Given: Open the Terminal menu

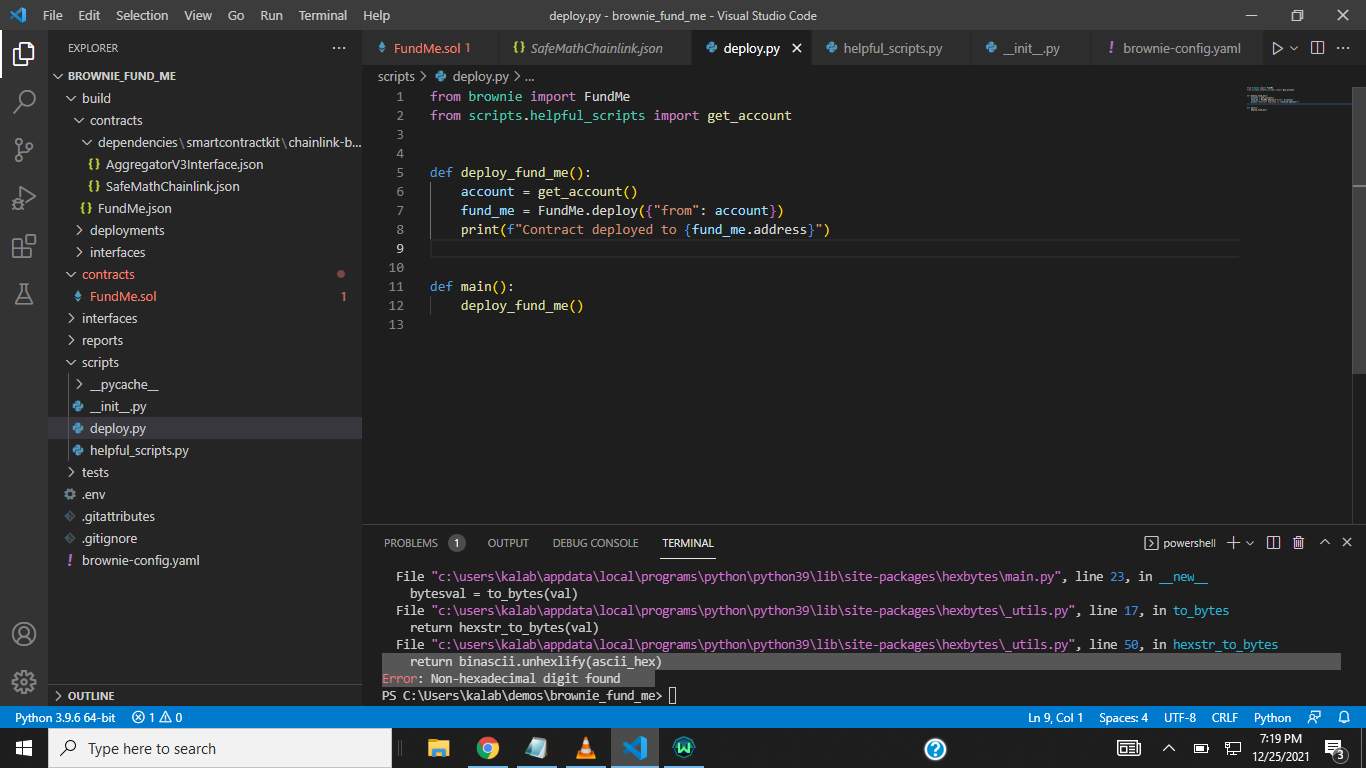Looking at the screenshot, I should click(322, 15).
